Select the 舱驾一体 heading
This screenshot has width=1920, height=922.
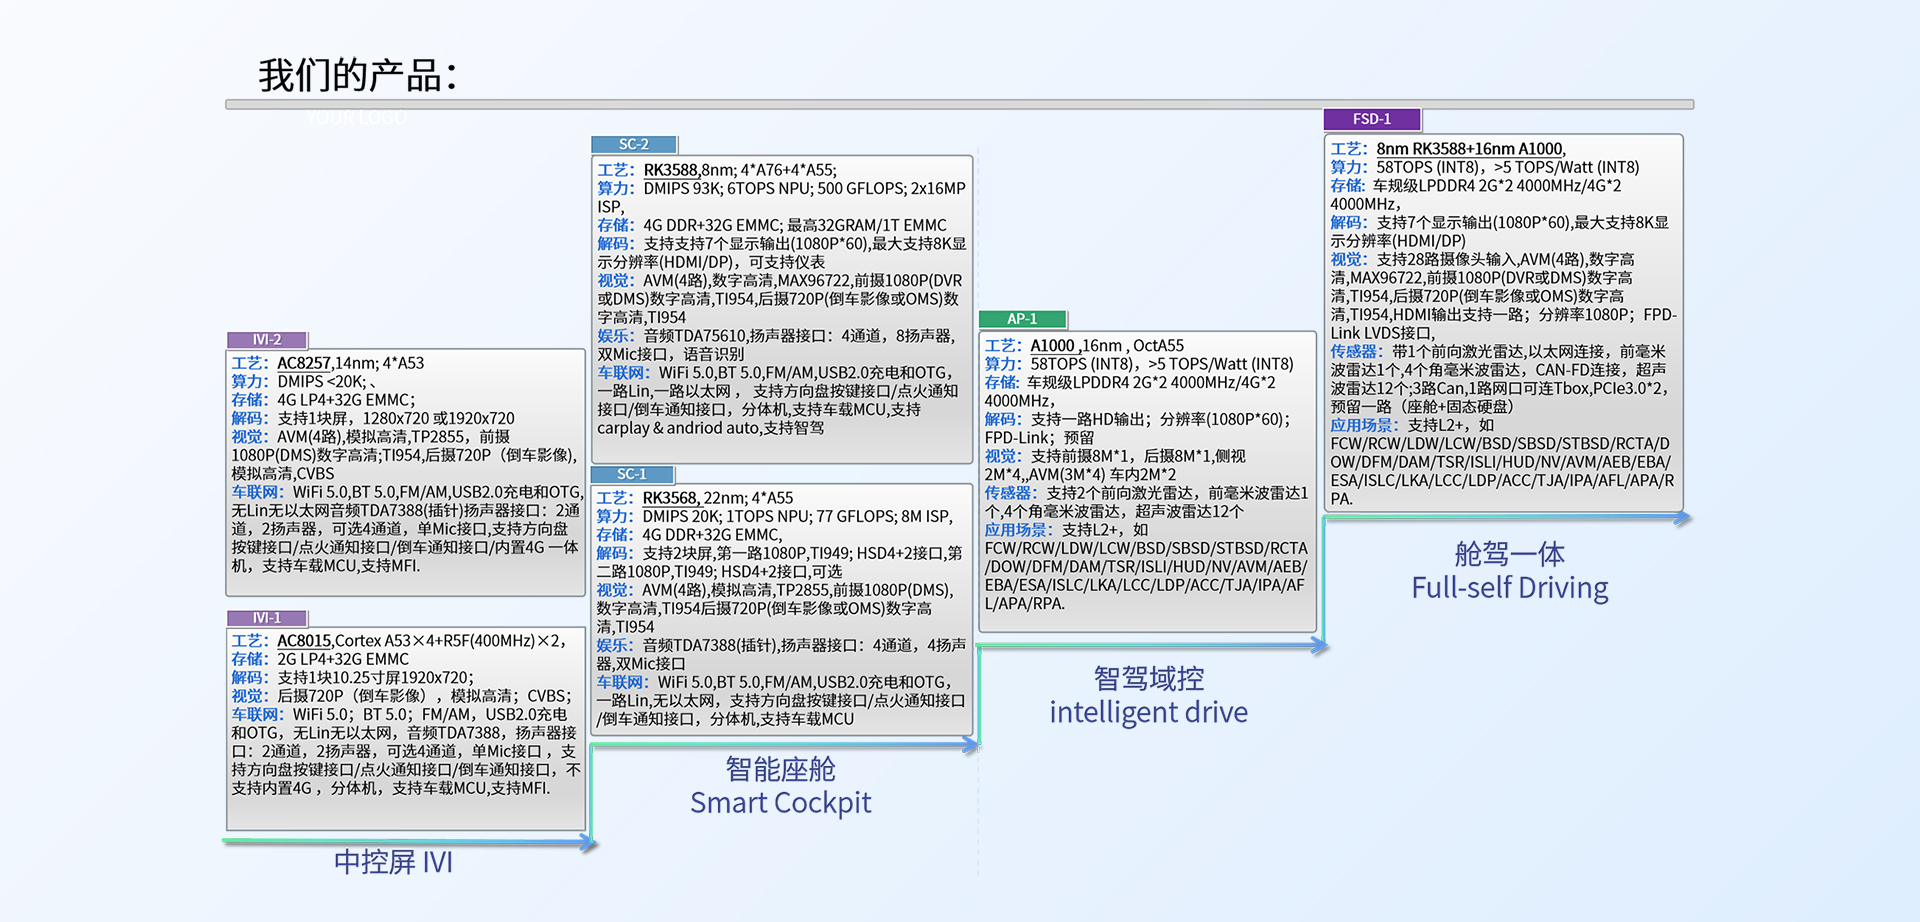[1510, 554]
